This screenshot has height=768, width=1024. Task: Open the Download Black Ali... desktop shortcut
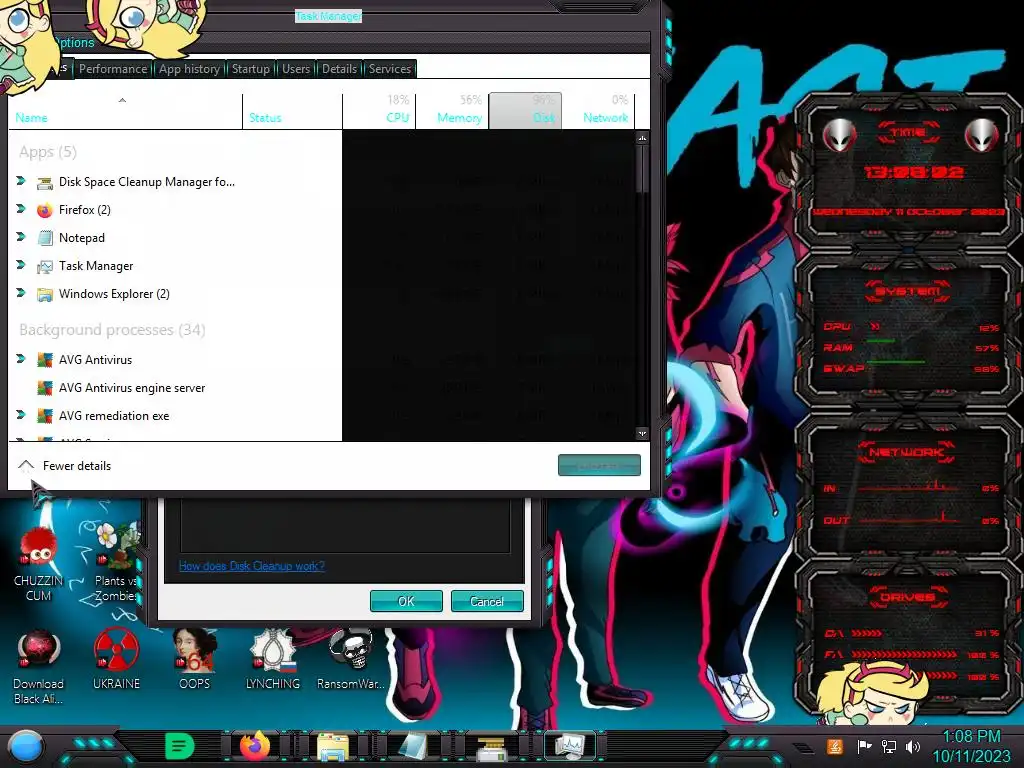coord(39,667)
